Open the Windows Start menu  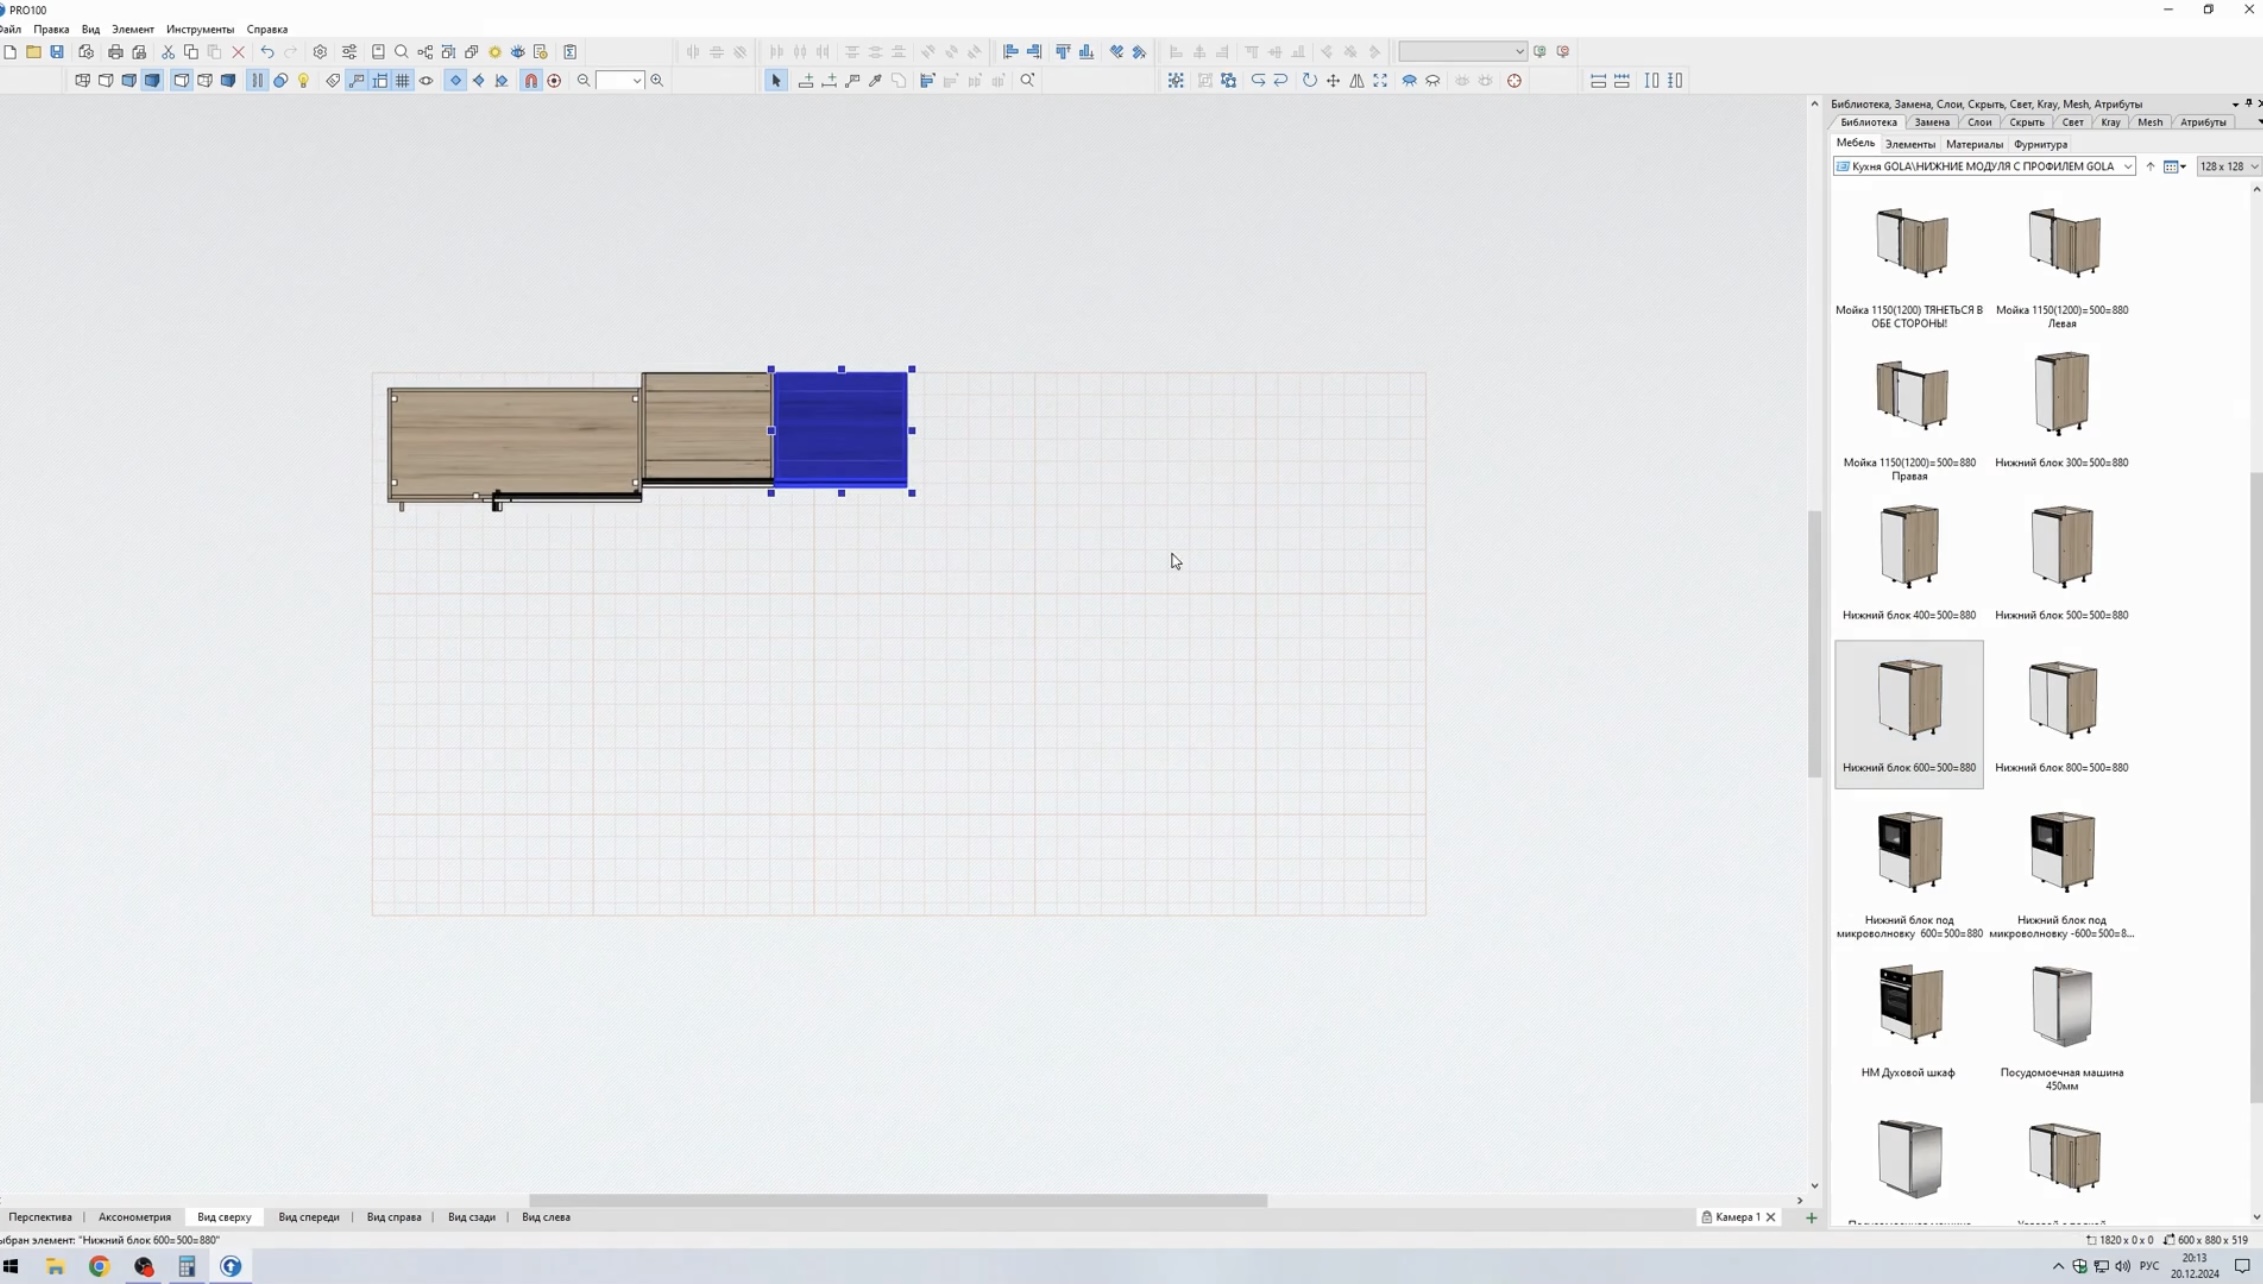click(x=11, y=1266)
